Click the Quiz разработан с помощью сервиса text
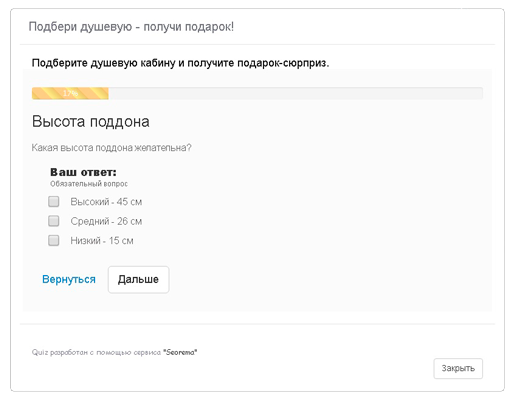This screenshot has height=400, width=510. click(97, 352)
